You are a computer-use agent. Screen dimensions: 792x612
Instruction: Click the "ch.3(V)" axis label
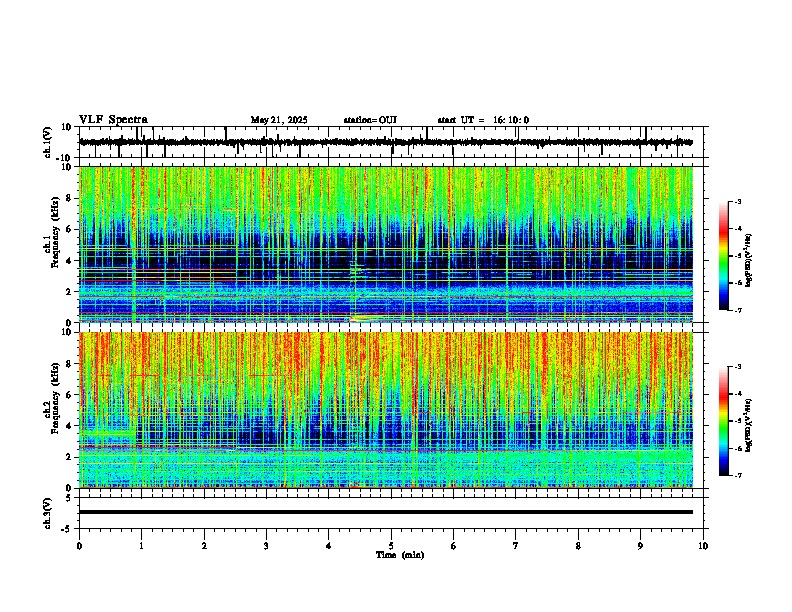coord(48,513)
